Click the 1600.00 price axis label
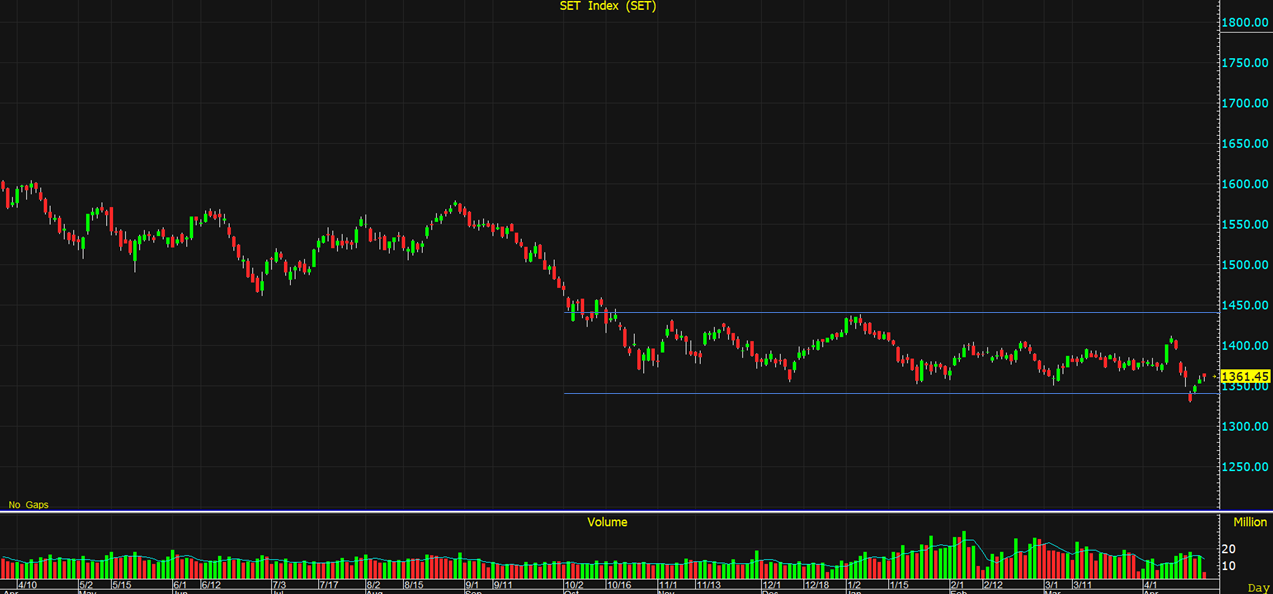 click(x=1245, y=184)
